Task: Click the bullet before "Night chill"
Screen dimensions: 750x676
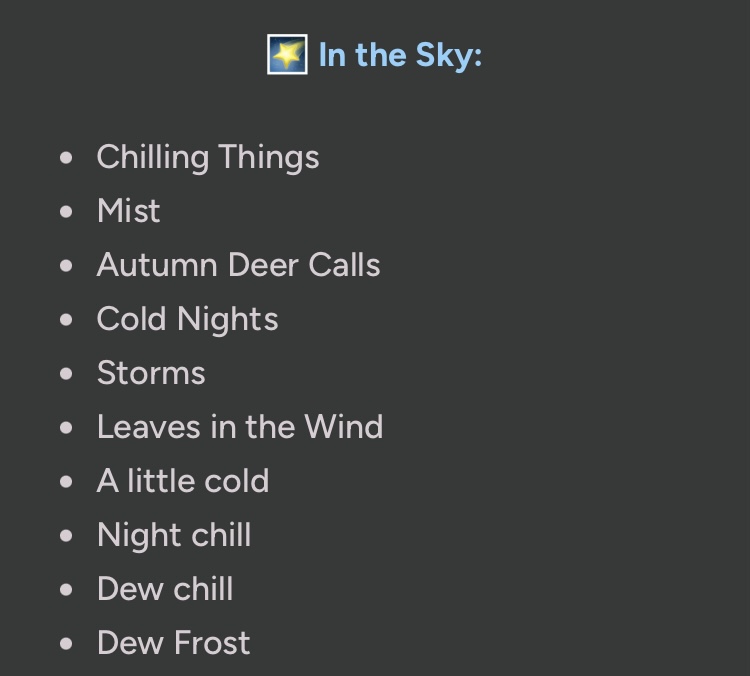Action: (67, 536)
